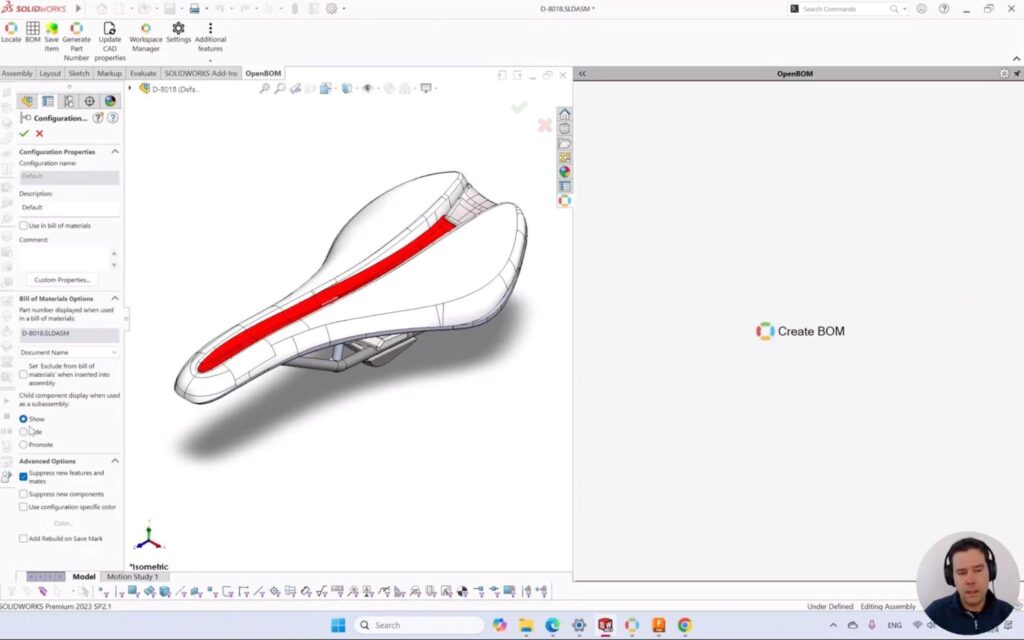Cancel configuration with red X
Image resolution: width=1024 pixels, height=640 pixels.
40,133
